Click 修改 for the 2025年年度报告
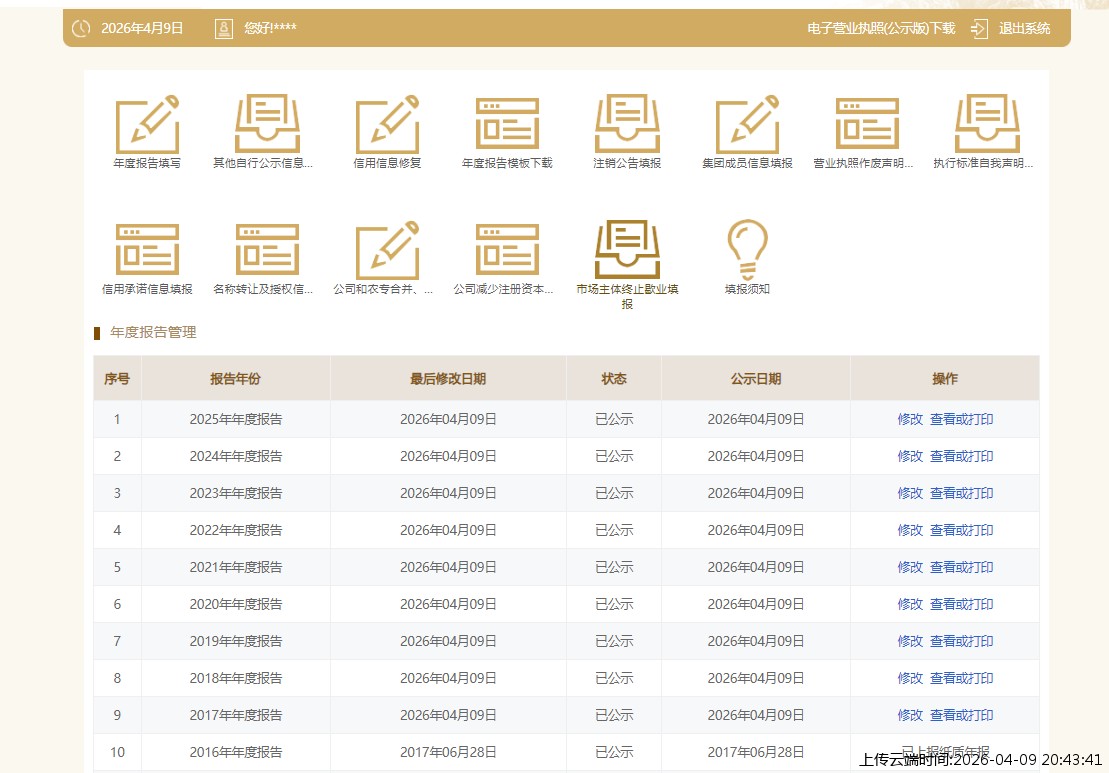 coord(910,420)
